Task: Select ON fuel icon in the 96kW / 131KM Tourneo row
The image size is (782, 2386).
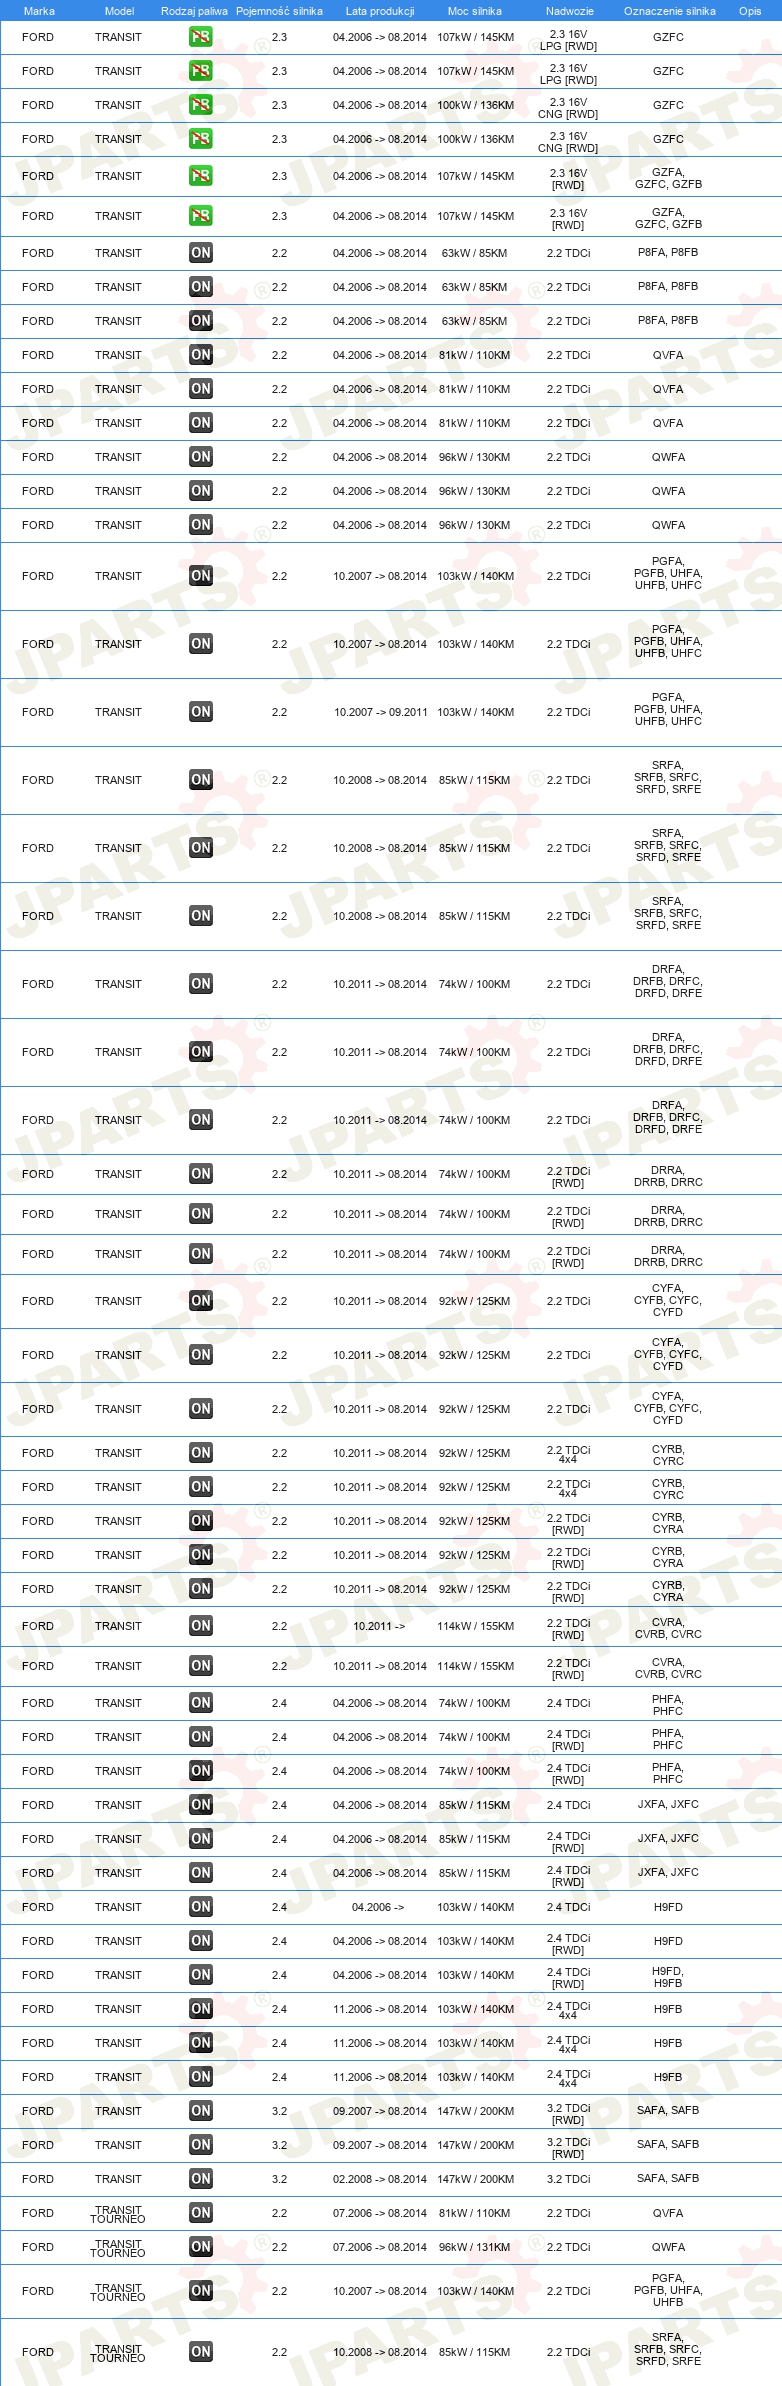Action: 201,2247
